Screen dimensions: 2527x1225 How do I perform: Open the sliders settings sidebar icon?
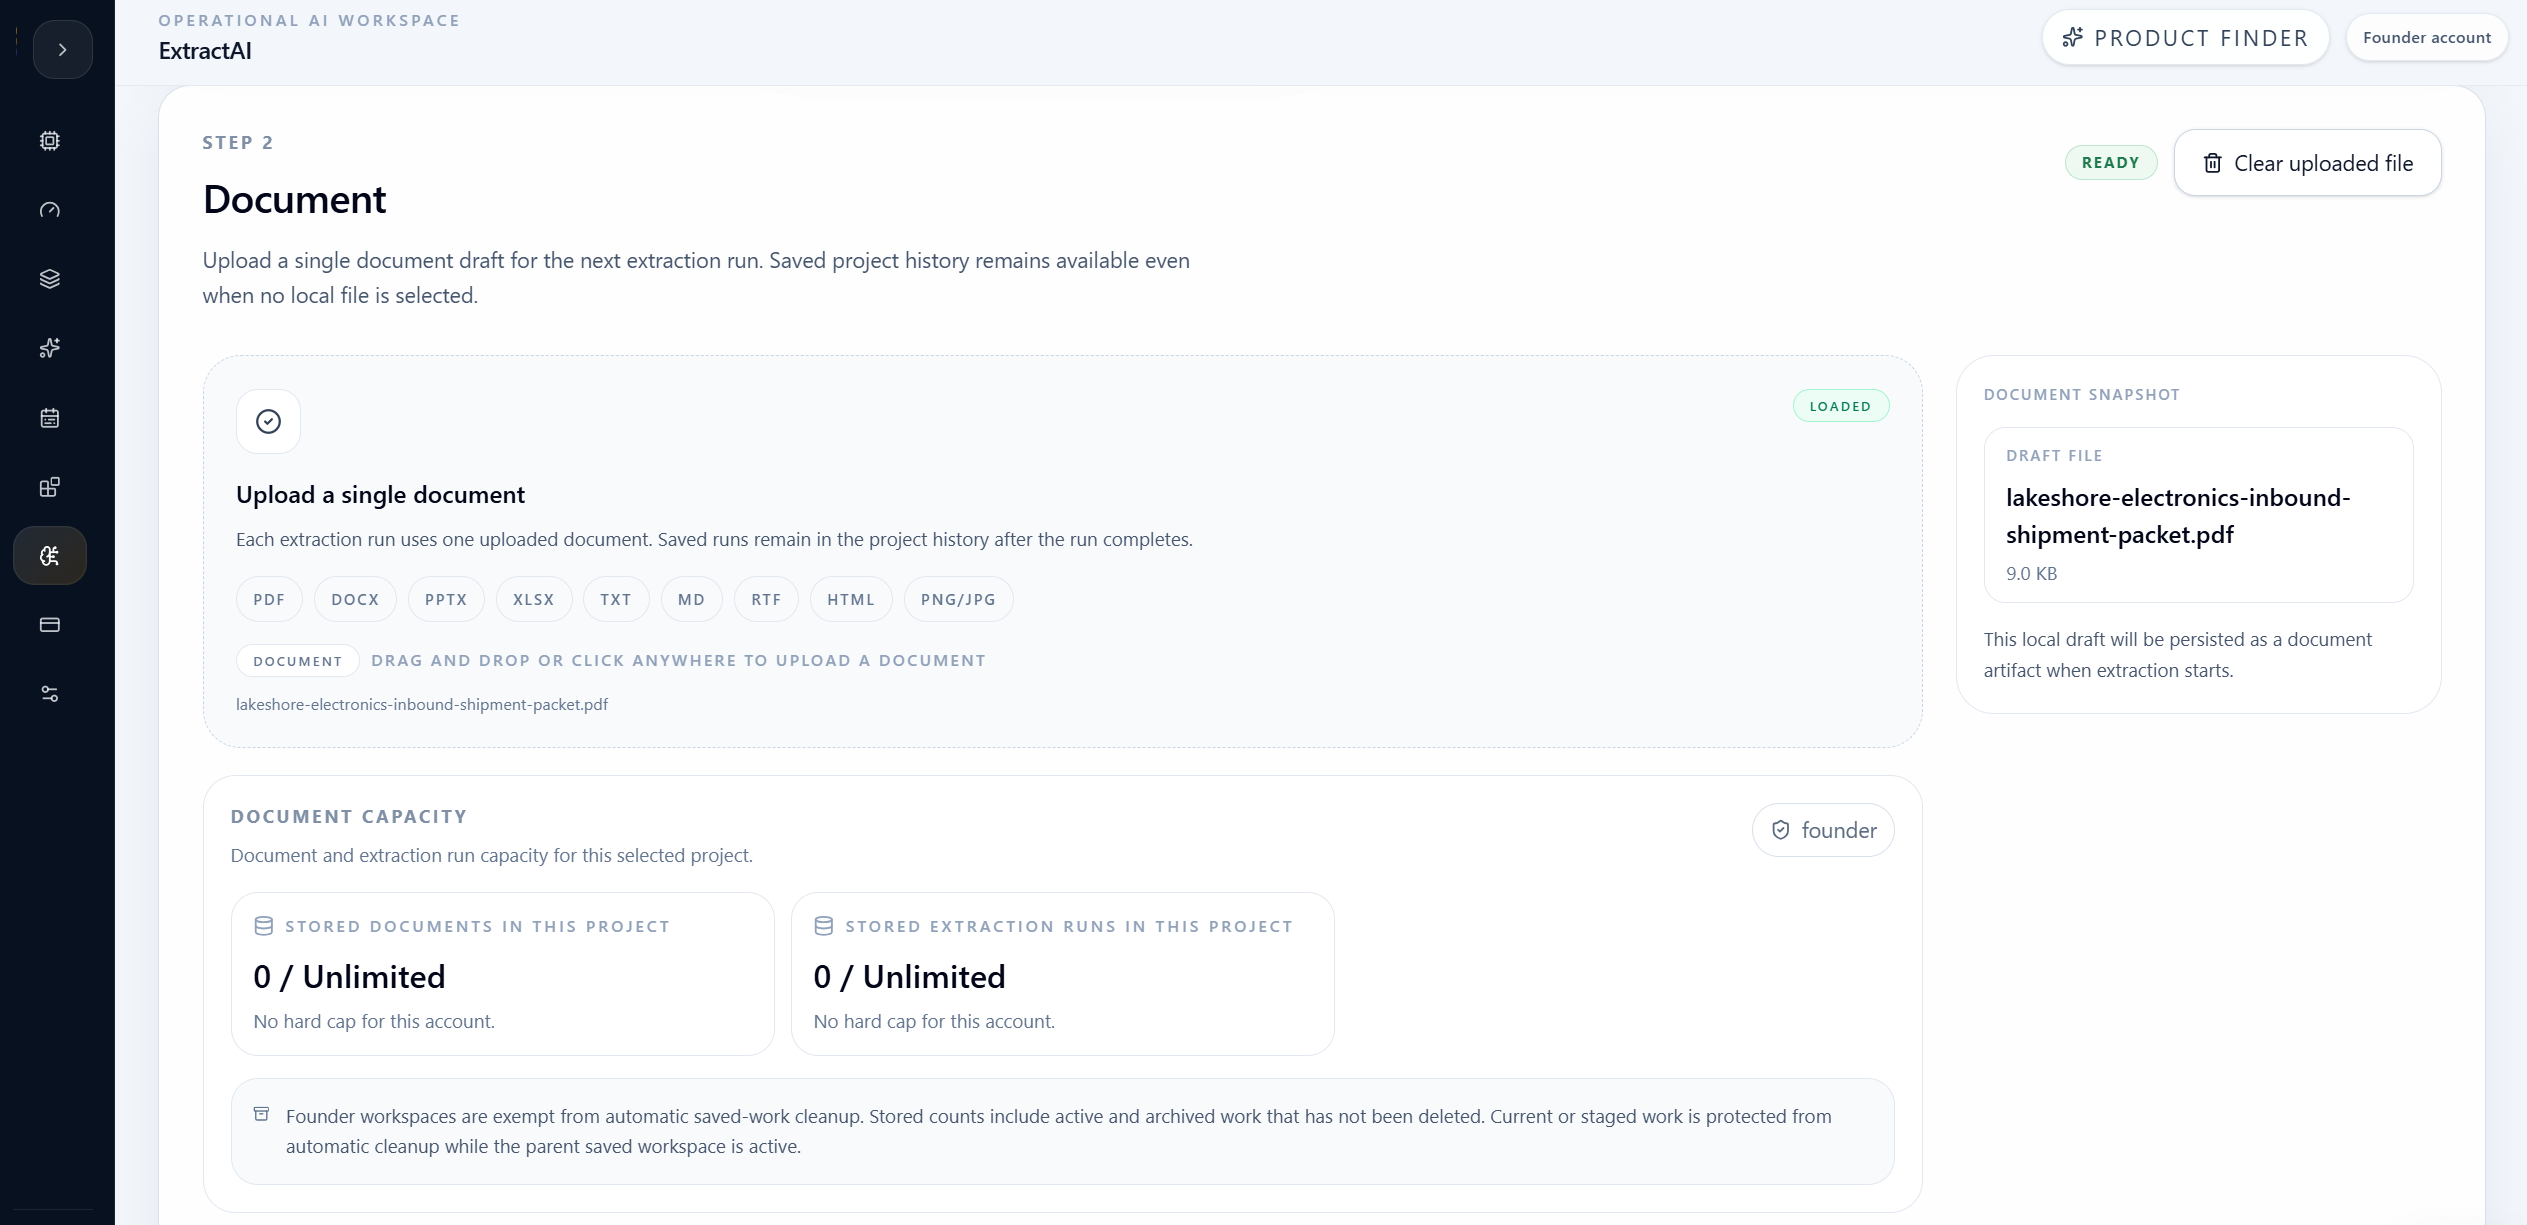point(50,694)
